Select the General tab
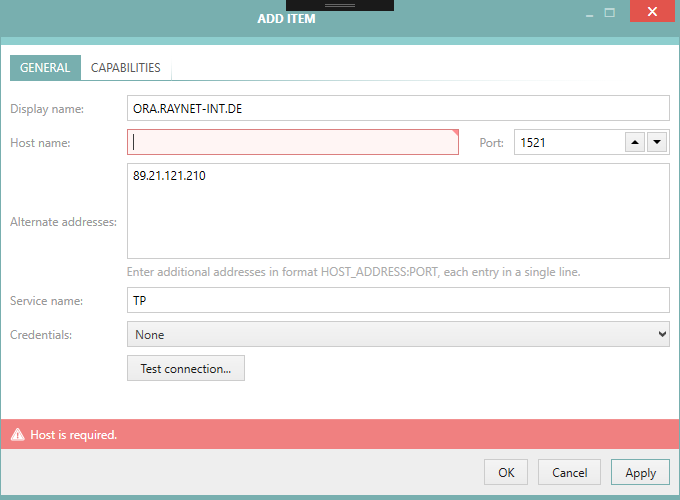The height and width of the screenshot is (500, 680). [x=45, y=68]
